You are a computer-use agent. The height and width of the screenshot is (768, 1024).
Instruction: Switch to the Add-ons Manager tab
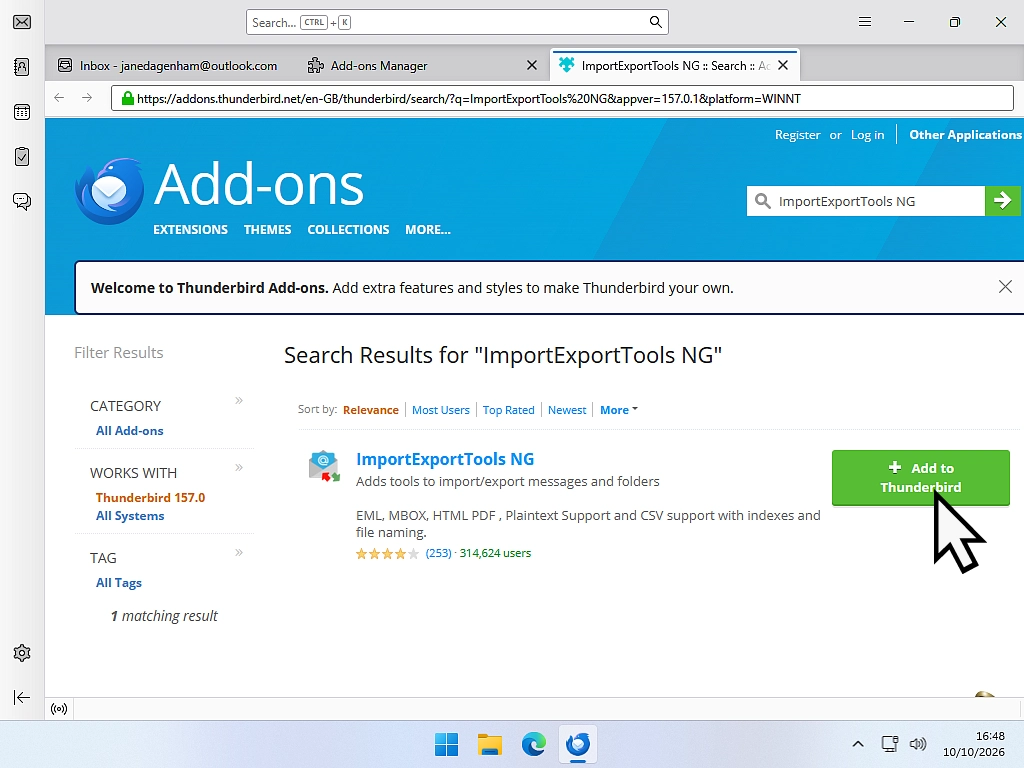(379, 65)
